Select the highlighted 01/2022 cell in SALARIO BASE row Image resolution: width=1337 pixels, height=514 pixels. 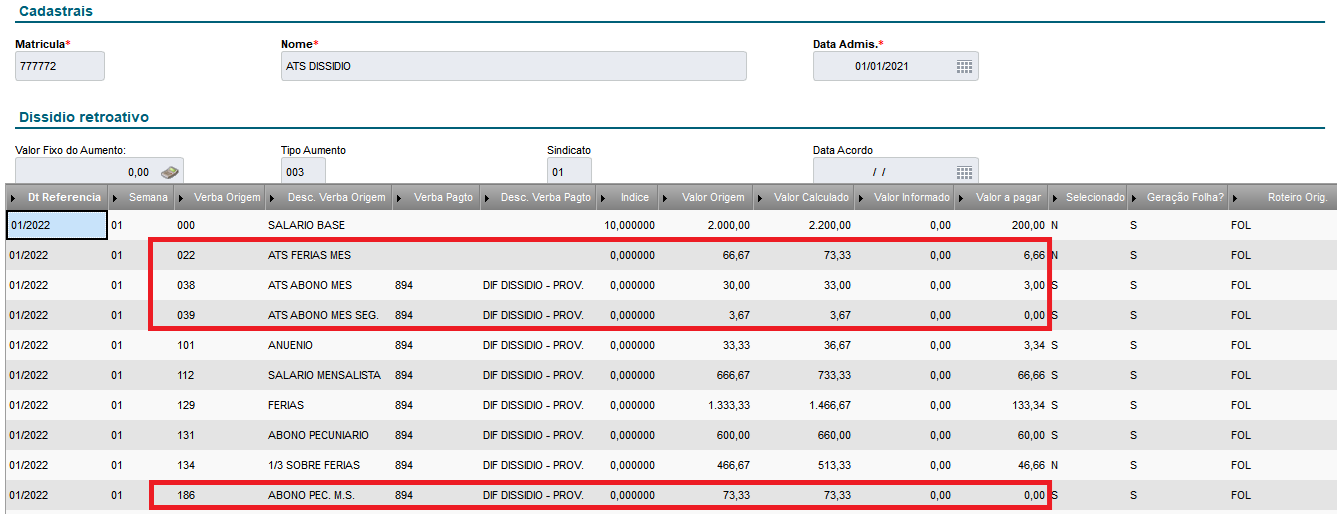[x=56, y=225]
